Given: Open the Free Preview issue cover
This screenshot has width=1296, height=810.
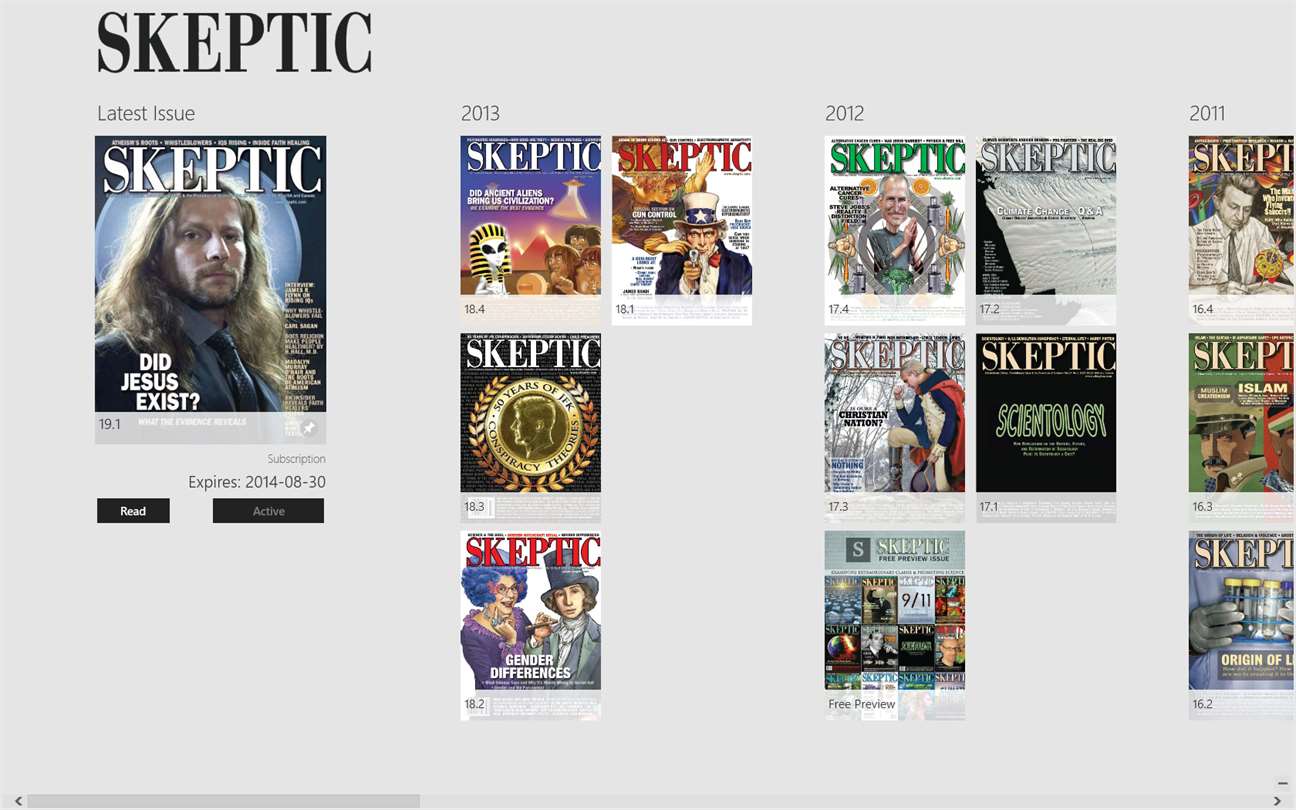Looking at the screenshot, I should point(895,625).
